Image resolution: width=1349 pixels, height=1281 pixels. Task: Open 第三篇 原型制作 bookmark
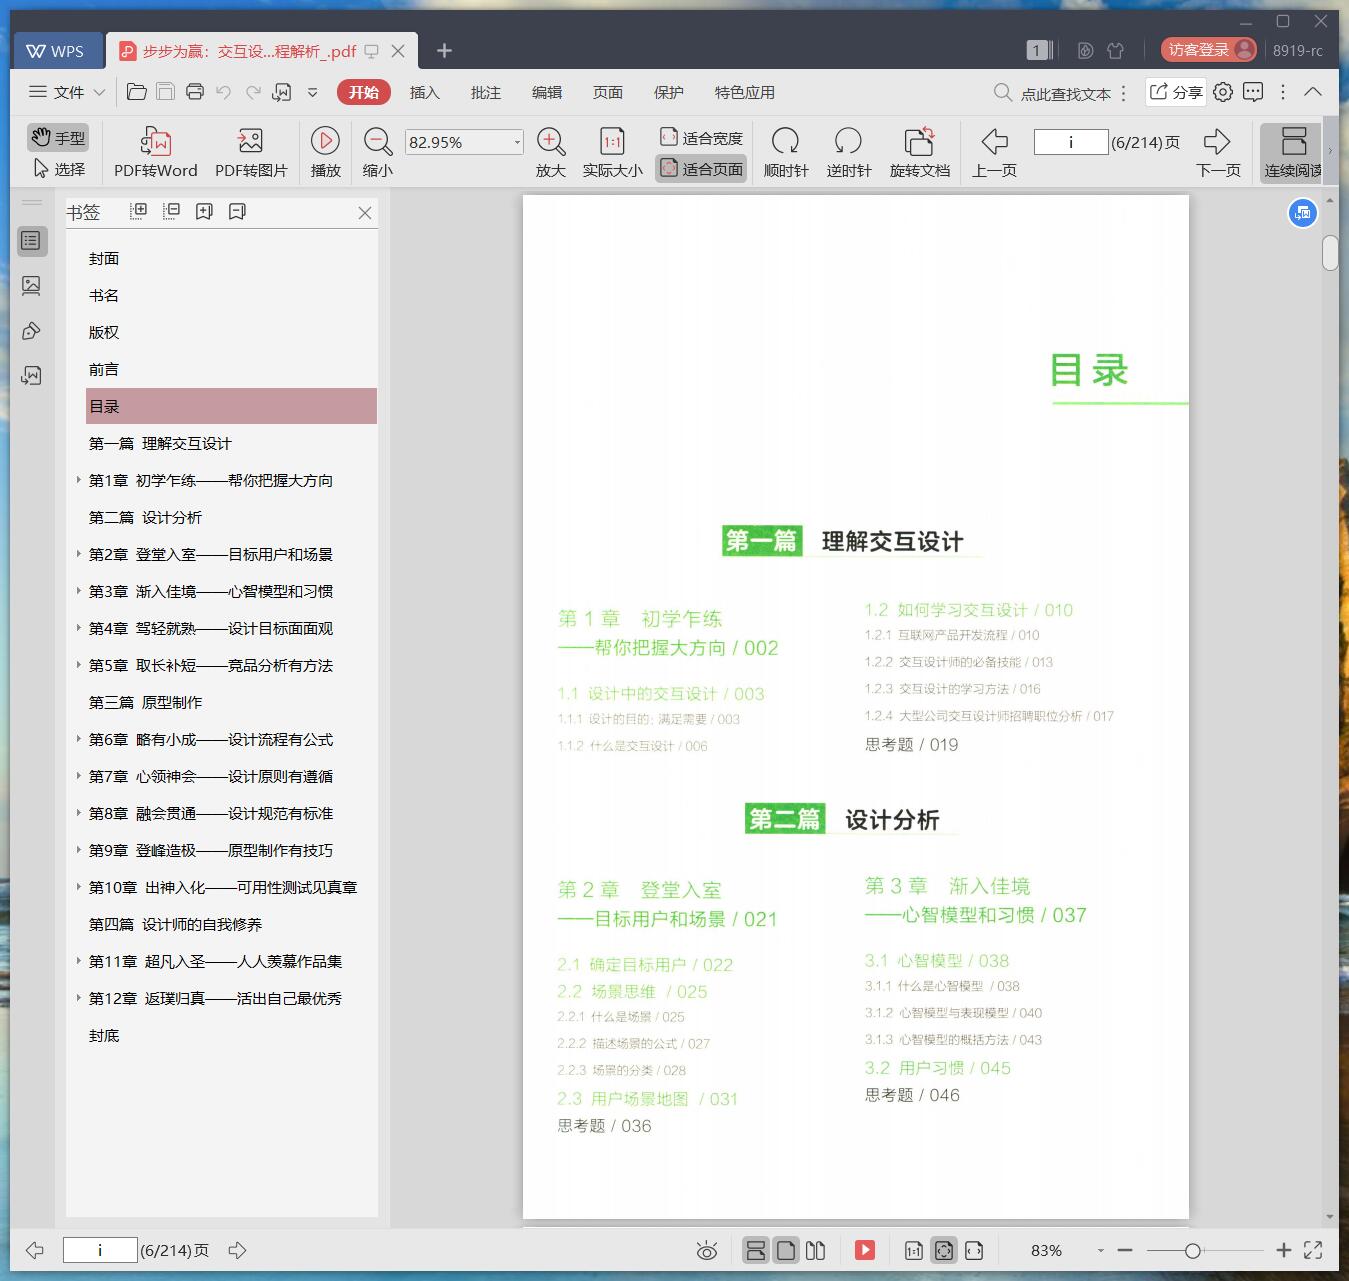[x=145, y=702]
